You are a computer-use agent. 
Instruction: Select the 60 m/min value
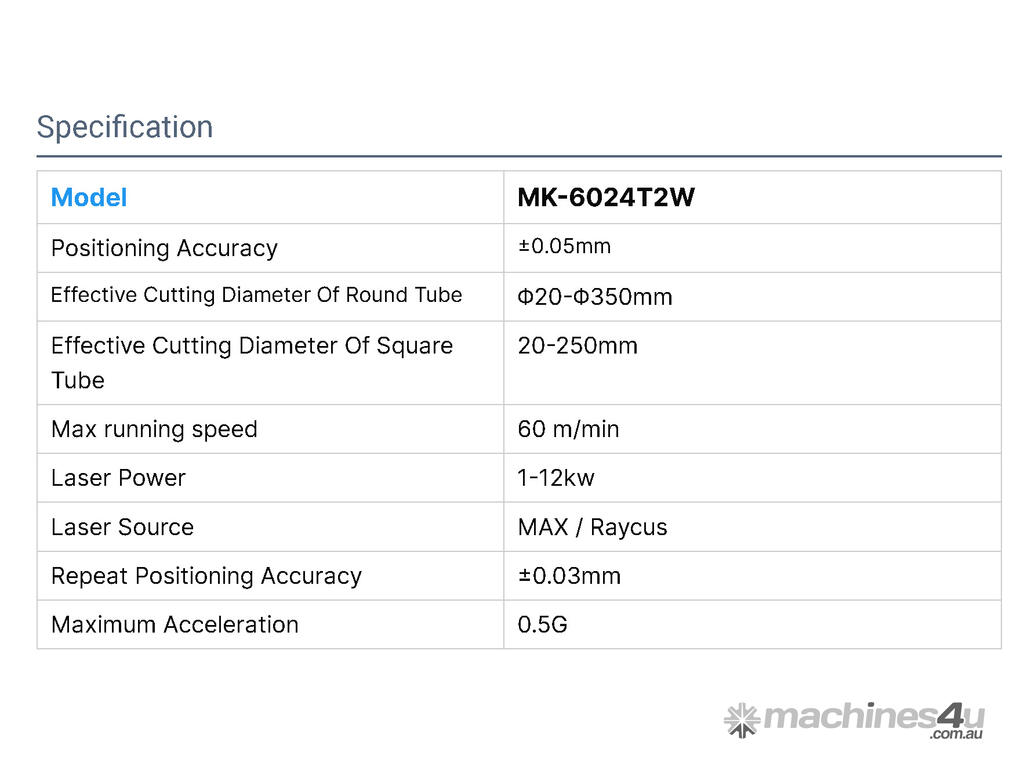click(568, 429)
